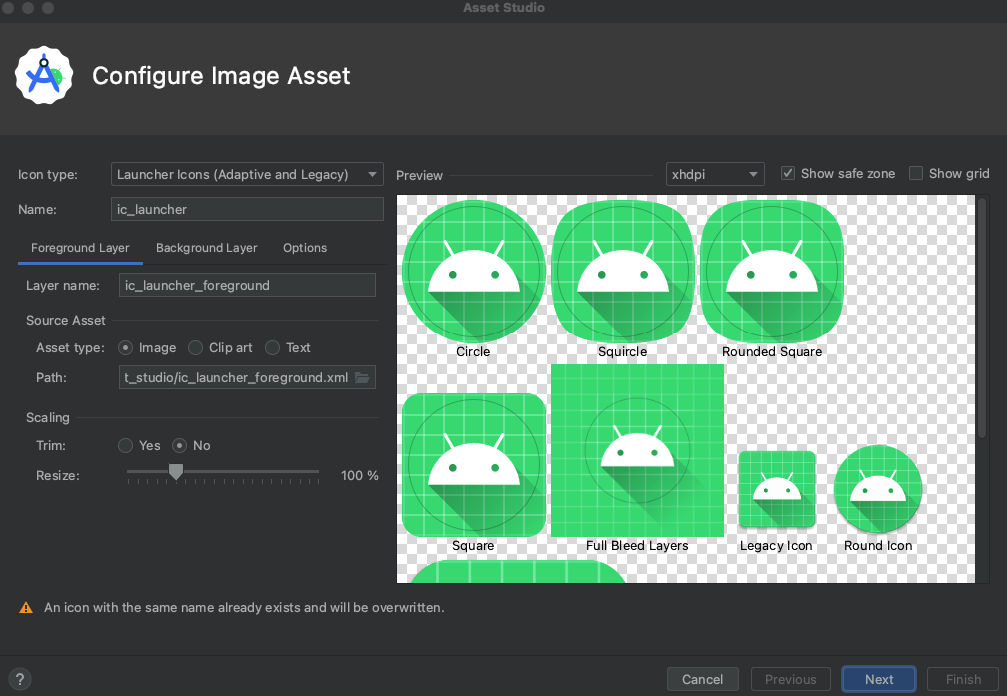Image resolution: width=1007 pixels, height=696 pixels.
Task: Open the xhdpi density dropdown
Action: tap(714, 173)
